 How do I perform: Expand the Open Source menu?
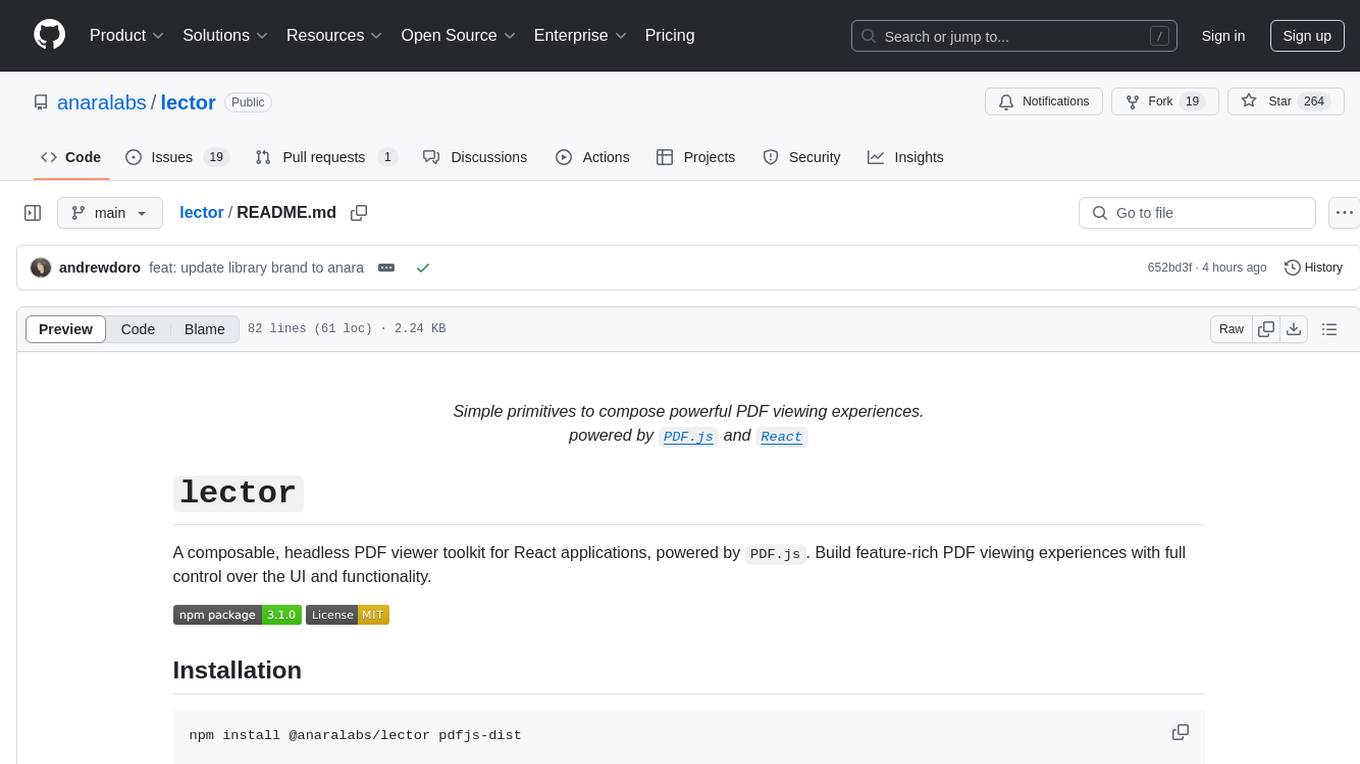tap(458, 35)
